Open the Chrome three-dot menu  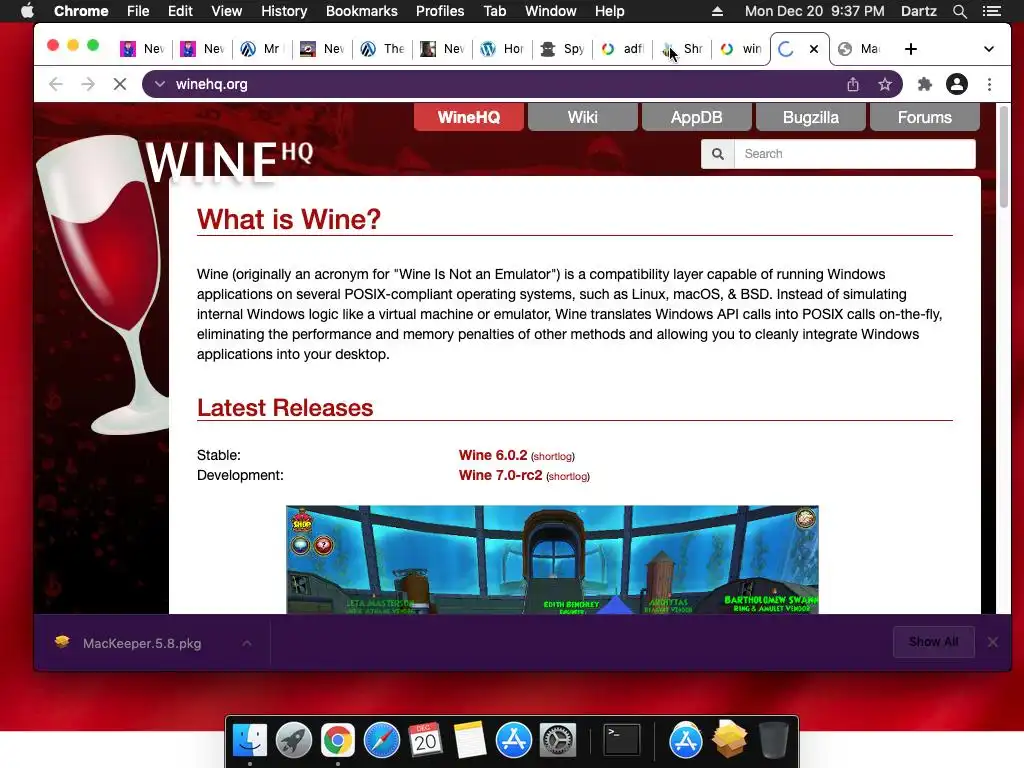989,84
